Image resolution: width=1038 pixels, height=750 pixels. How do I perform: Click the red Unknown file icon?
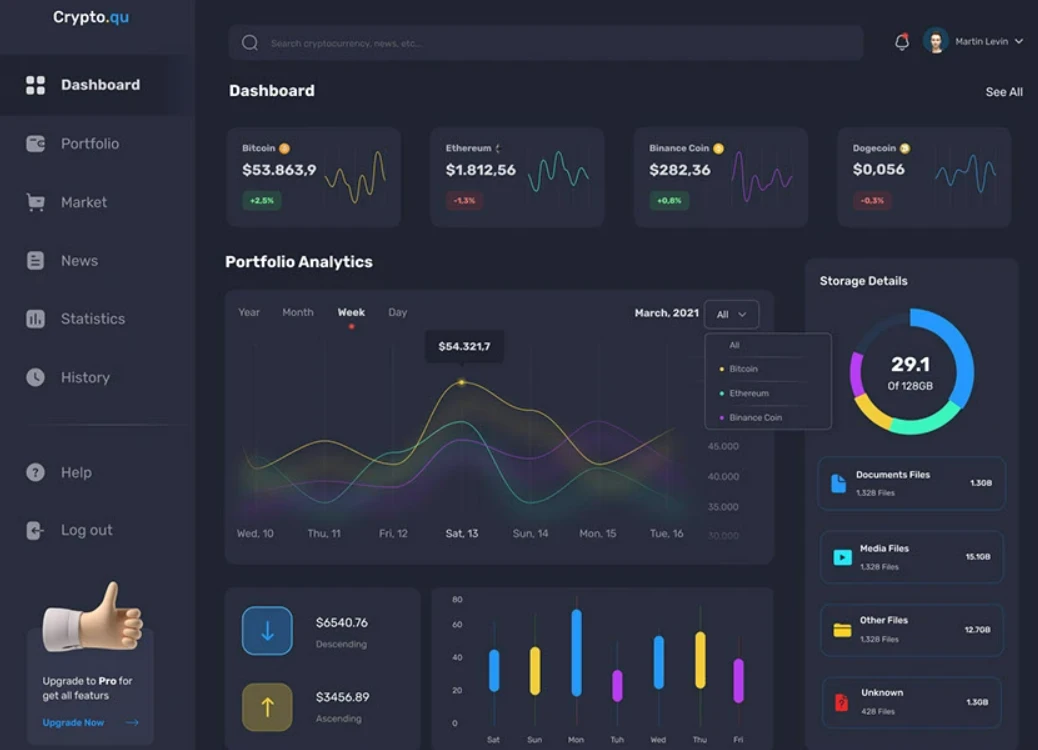click(x=841, y=702)
